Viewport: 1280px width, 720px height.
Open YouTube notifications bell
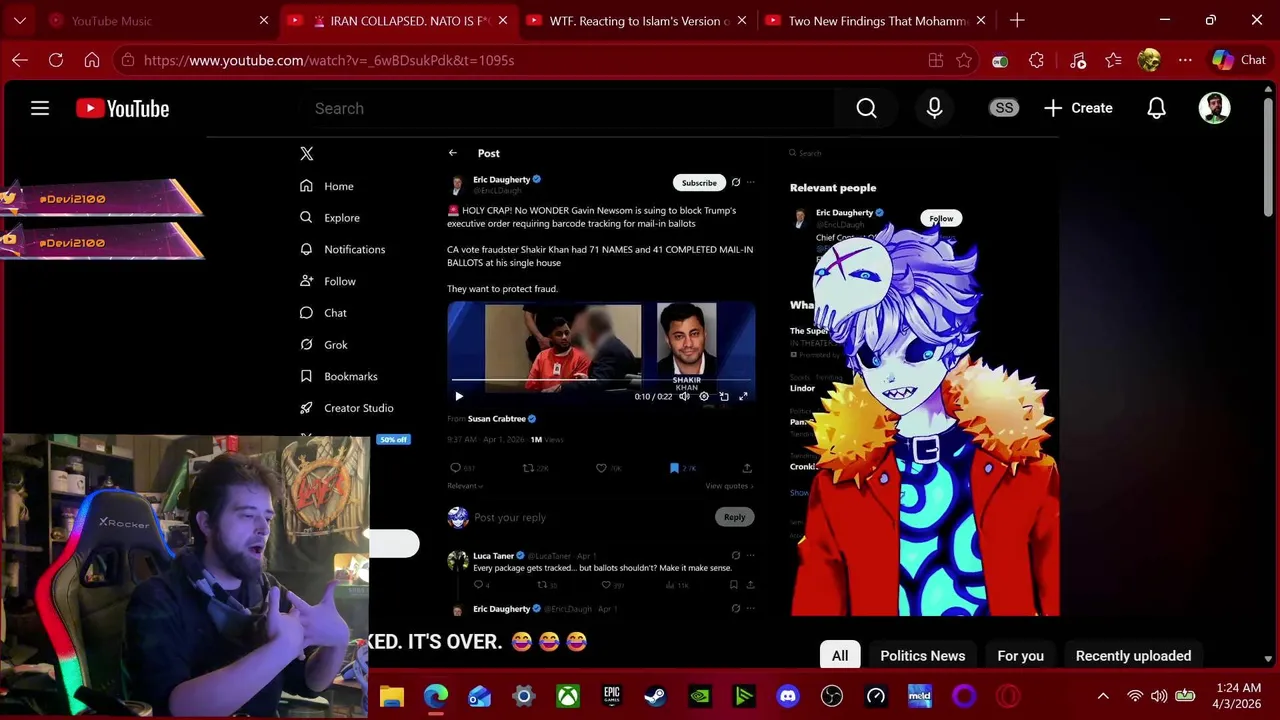1156,108
